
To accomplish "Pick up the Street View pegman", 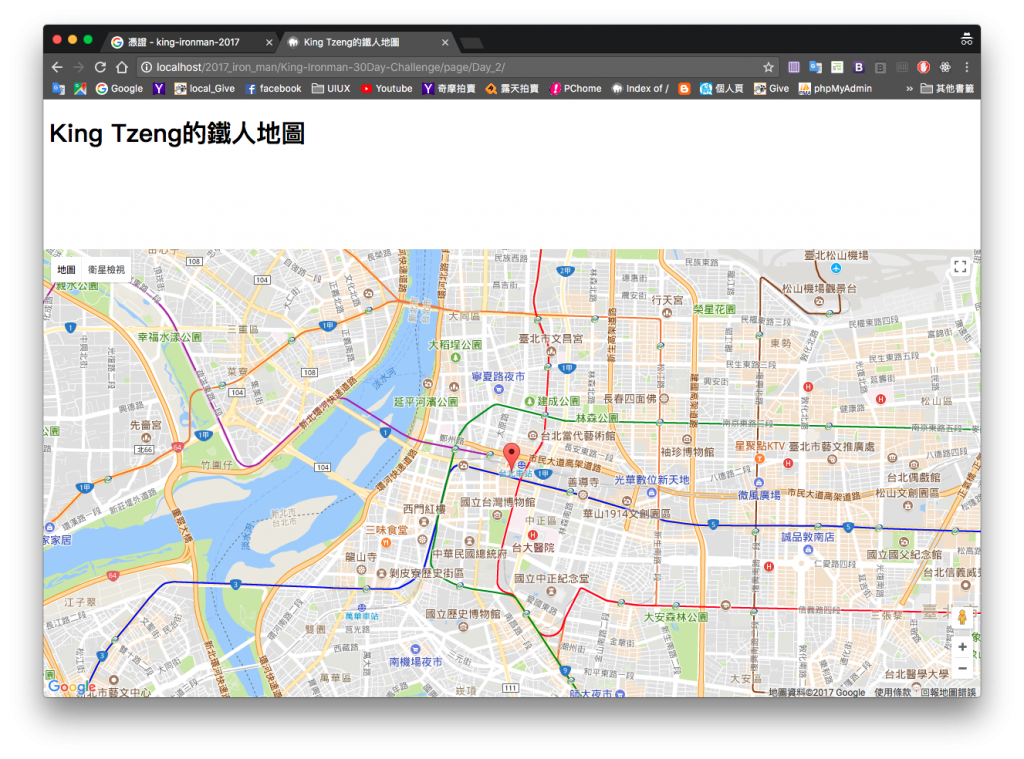I will click(x=962, y=617).
